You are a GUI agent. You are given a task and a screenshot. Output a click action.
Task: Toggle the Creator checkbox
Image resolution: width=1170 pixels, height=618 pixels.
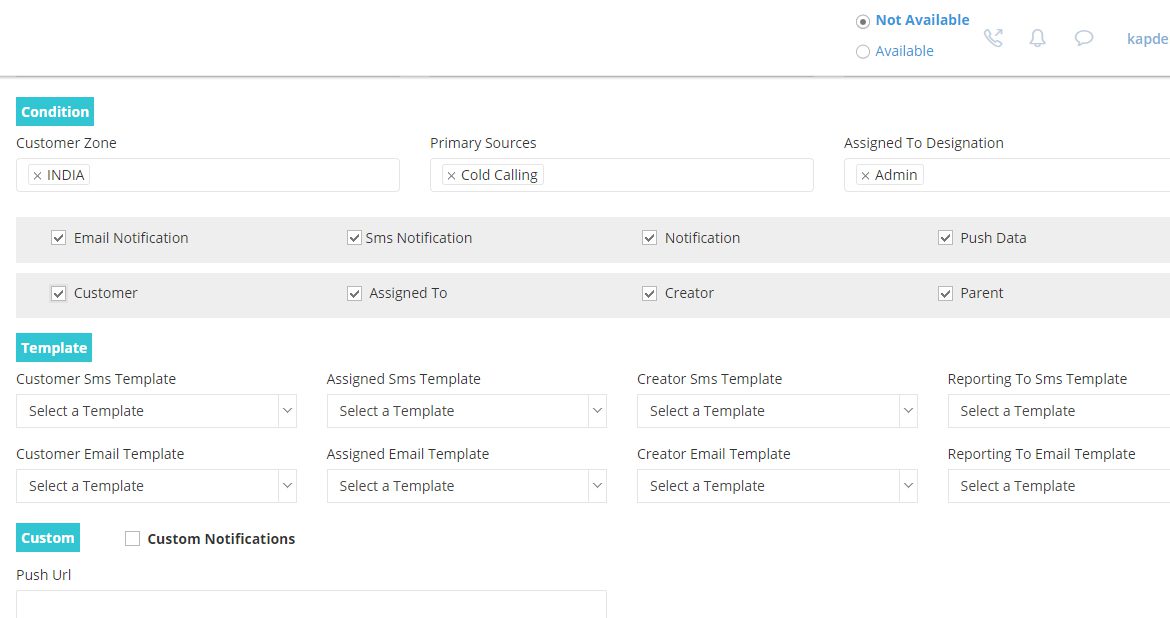point(649,293)
